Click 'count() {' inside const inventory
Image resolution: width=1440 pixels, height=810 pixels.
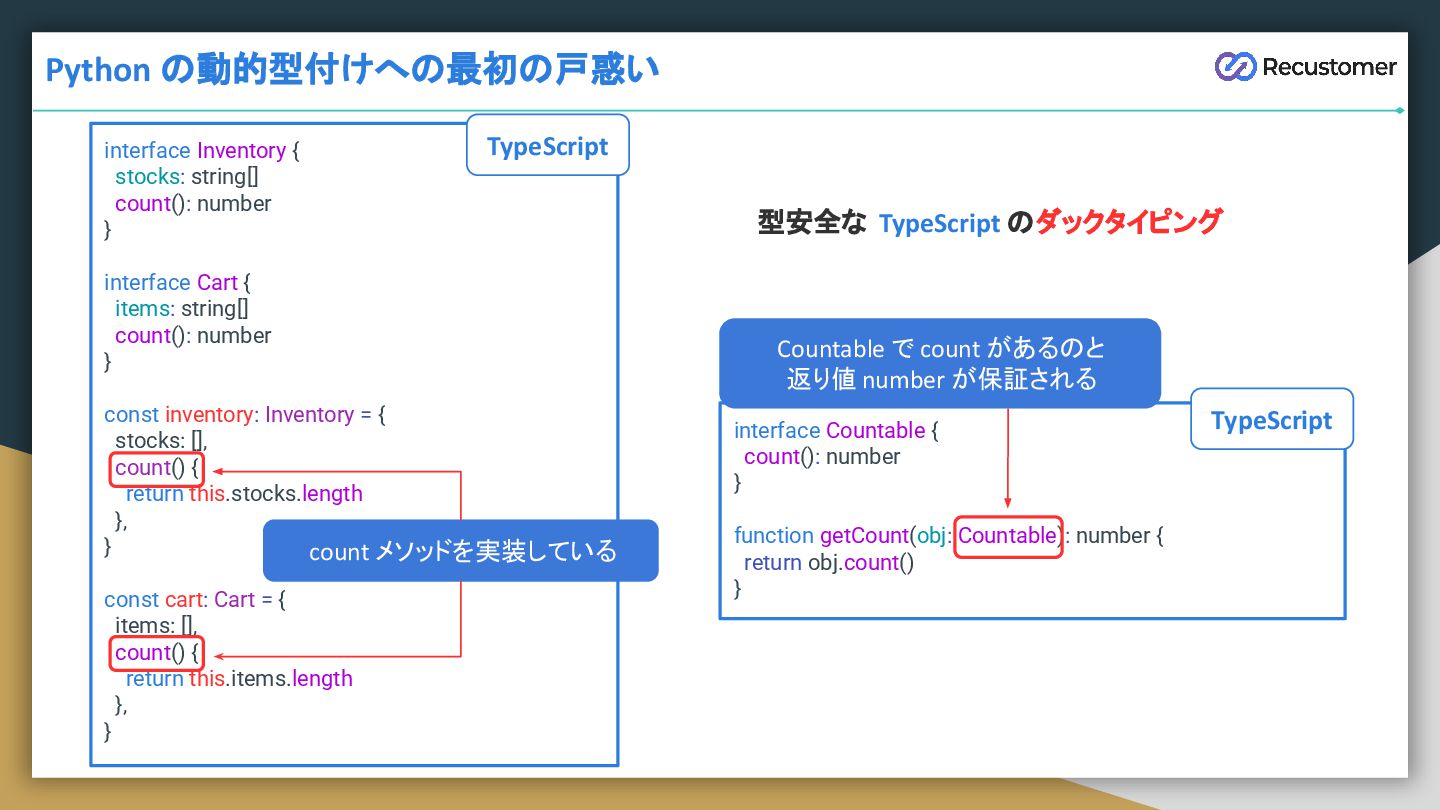coord(158,468)
